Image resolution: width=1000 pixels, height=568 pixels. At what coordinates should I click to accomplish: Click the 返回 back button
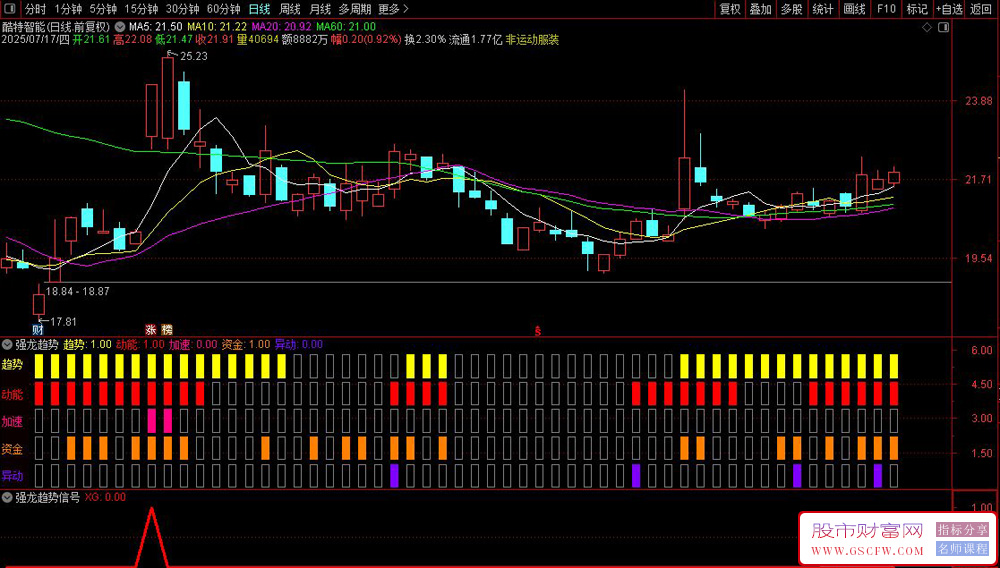(982, 9)
